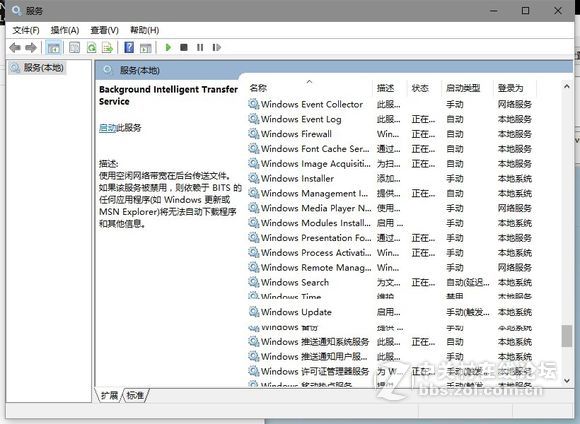This screenshot has height=424, width=580.
Task: Open the Help question-mark toolbar icon
Action: pyautogui.click(x=129, y=47)
